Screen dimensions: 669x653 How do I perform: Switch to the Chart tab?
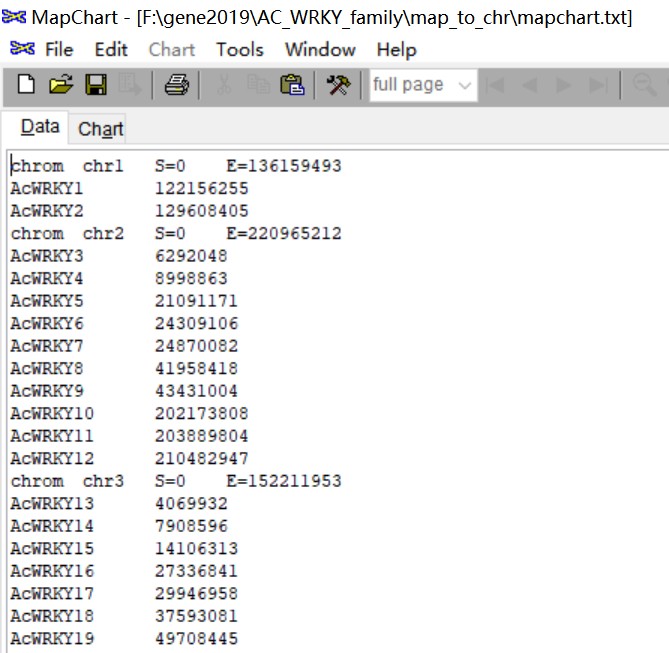coord(101,129)
